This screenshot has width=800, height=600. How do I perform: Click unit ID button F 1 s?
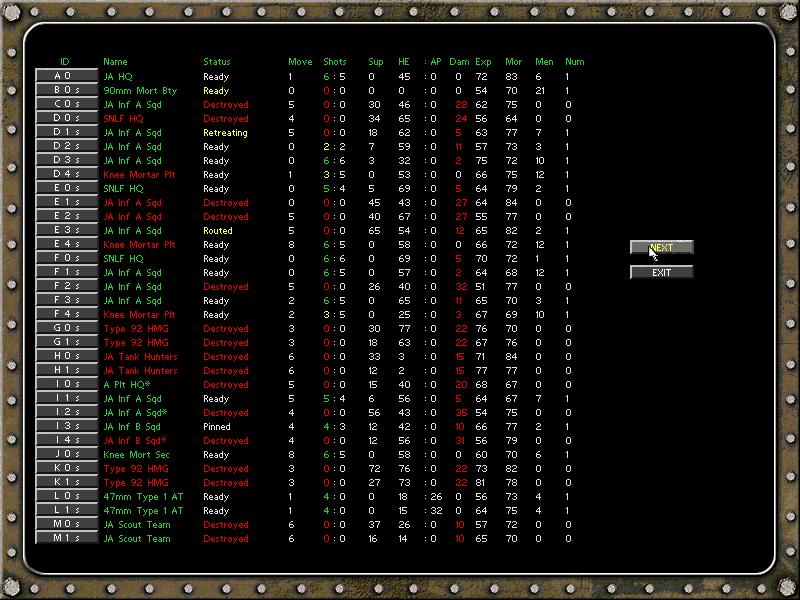[67, 272]
